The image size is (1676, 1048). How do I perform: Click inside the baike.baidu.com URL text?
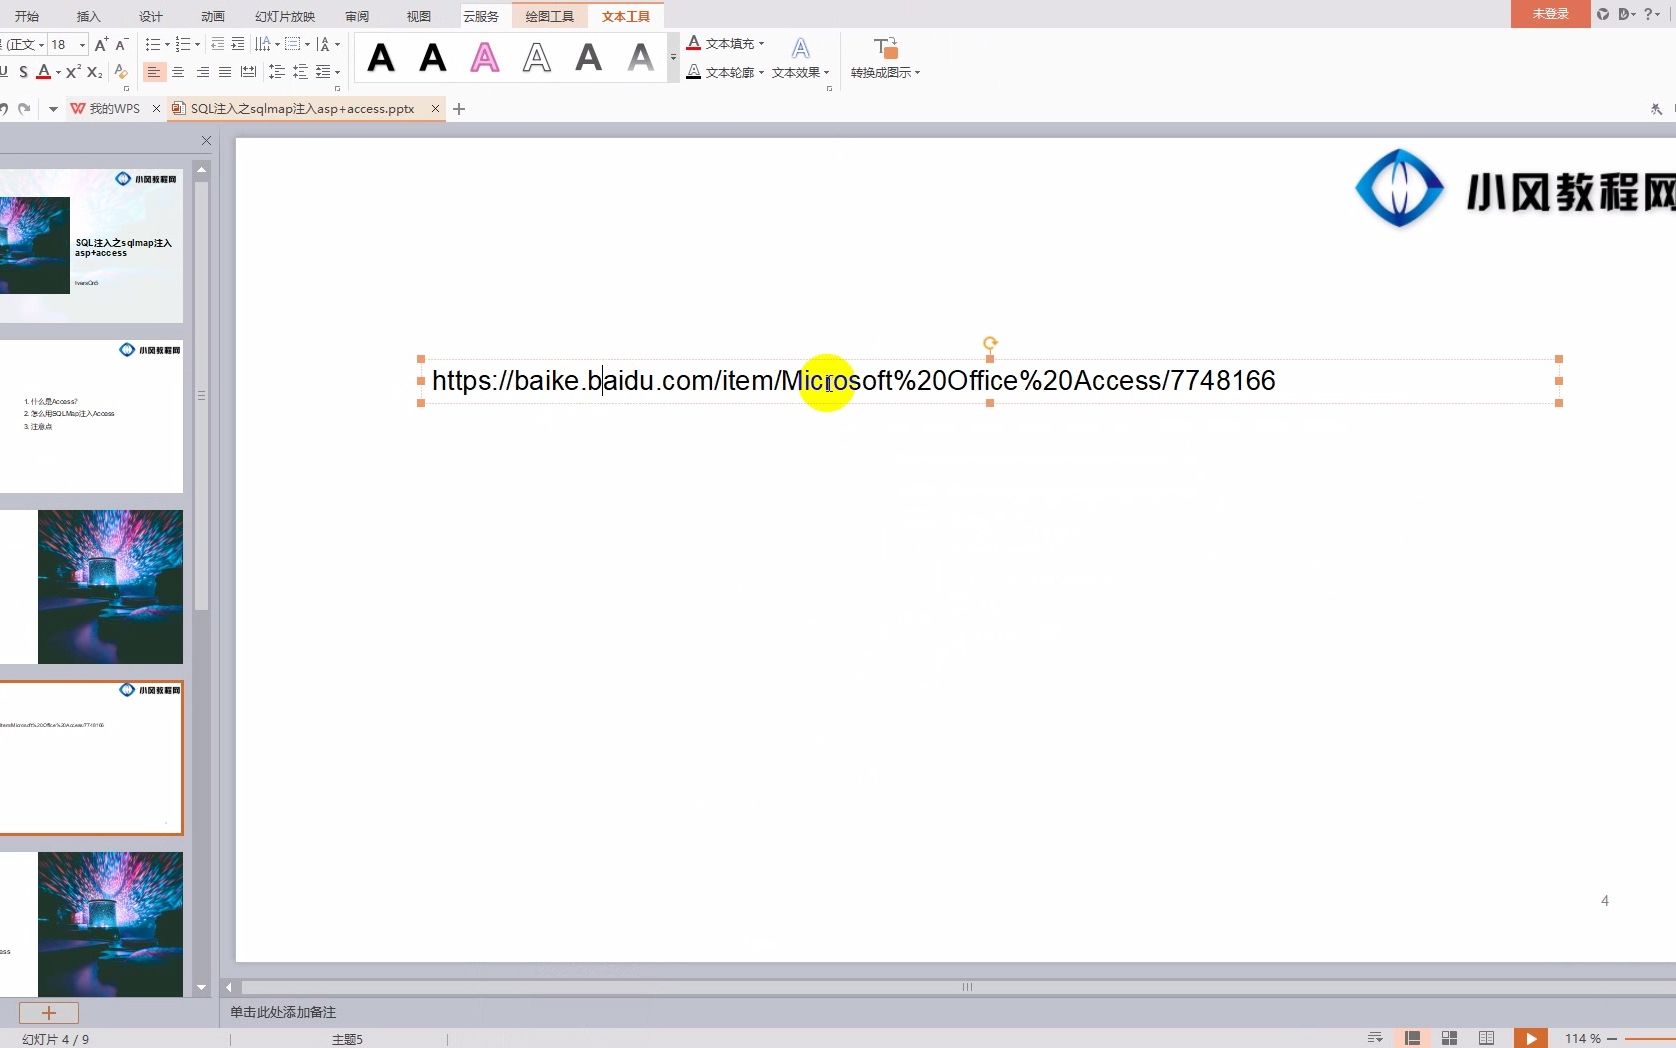click(x=853, y=381)
